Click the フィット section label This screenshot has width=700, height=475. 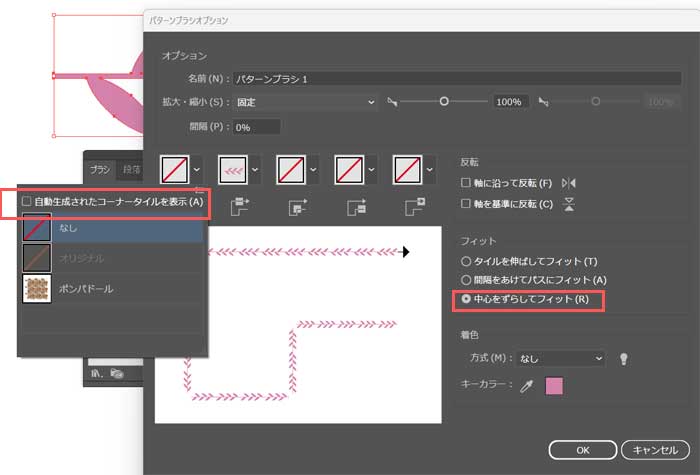click(x=478, y=241)
